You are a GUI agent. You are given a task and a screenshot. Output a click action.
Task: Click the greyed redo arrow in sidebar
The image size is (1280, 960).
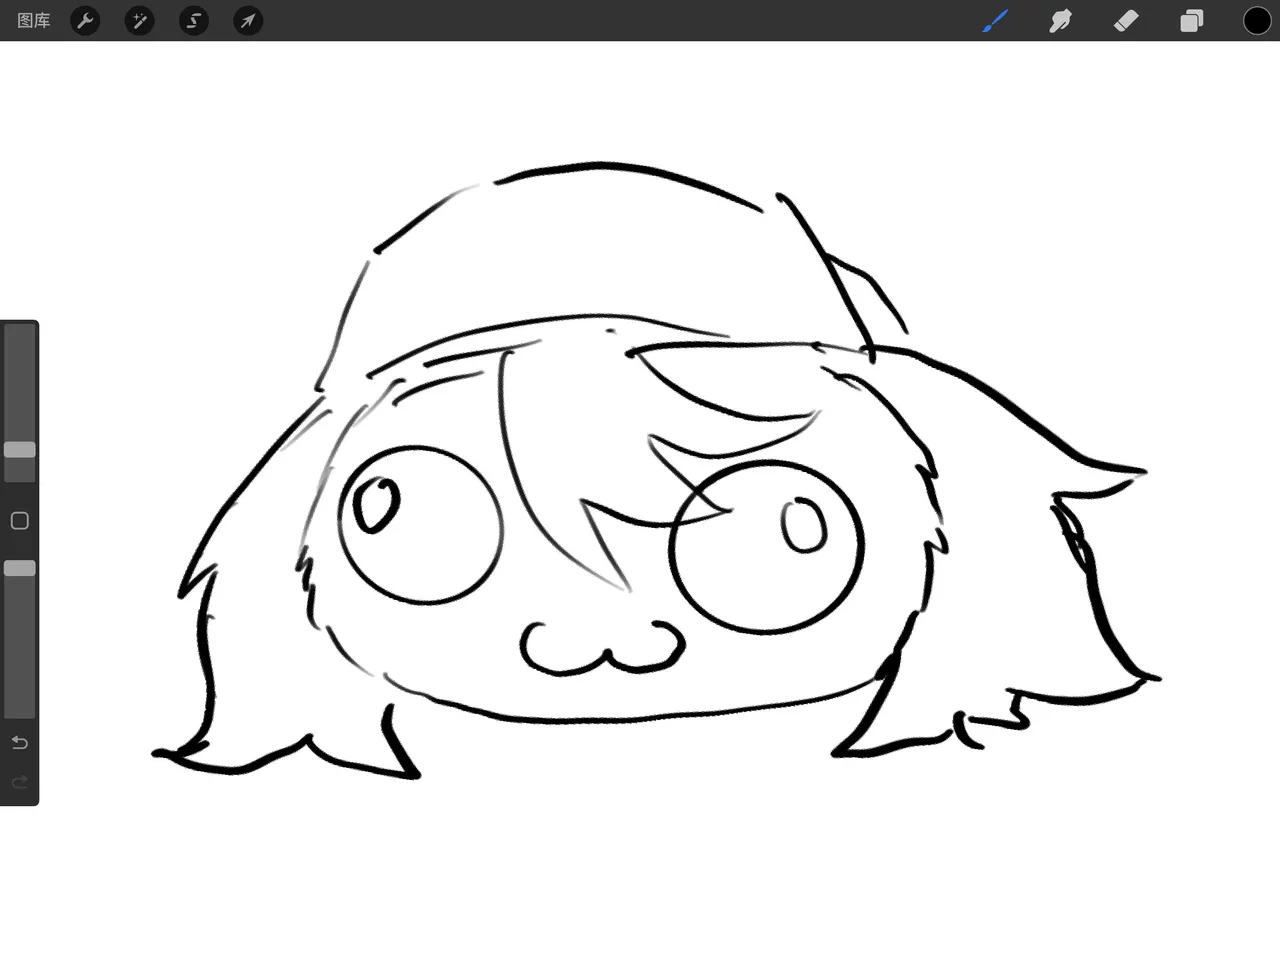pos(19,782)
